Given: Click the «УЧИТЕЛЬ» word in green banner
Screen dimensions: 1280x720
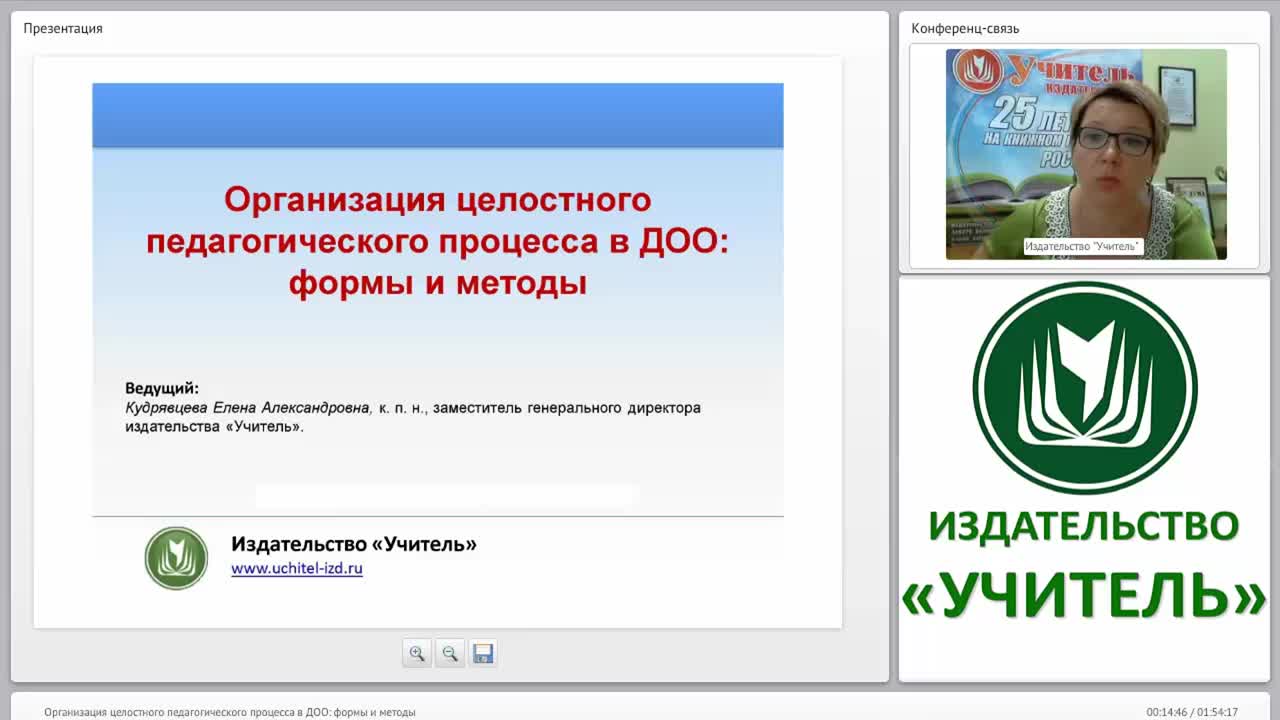Looking at the screenshot, I should tap(1084, 595).
